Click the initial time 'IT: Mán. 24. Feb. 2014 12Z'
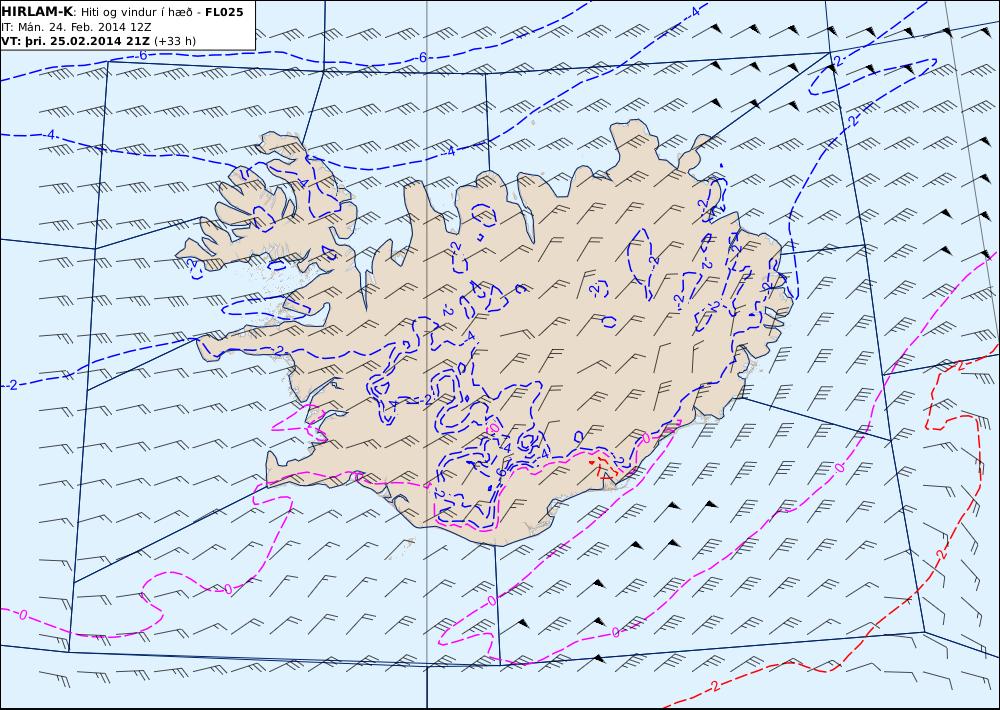 [76, 27]
